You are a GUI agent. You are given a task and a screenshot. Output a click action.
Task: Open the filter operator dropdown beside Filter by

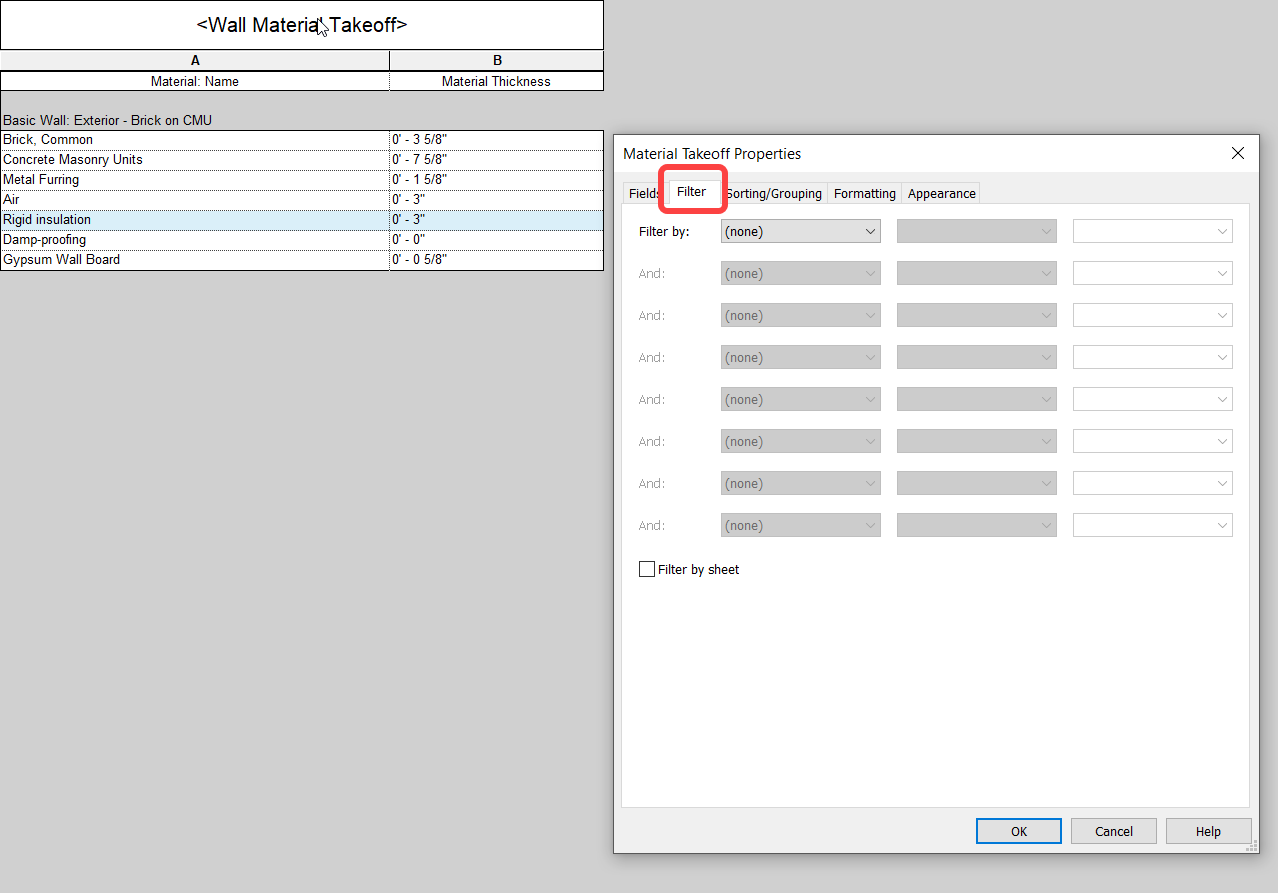(x=975, y=231)
